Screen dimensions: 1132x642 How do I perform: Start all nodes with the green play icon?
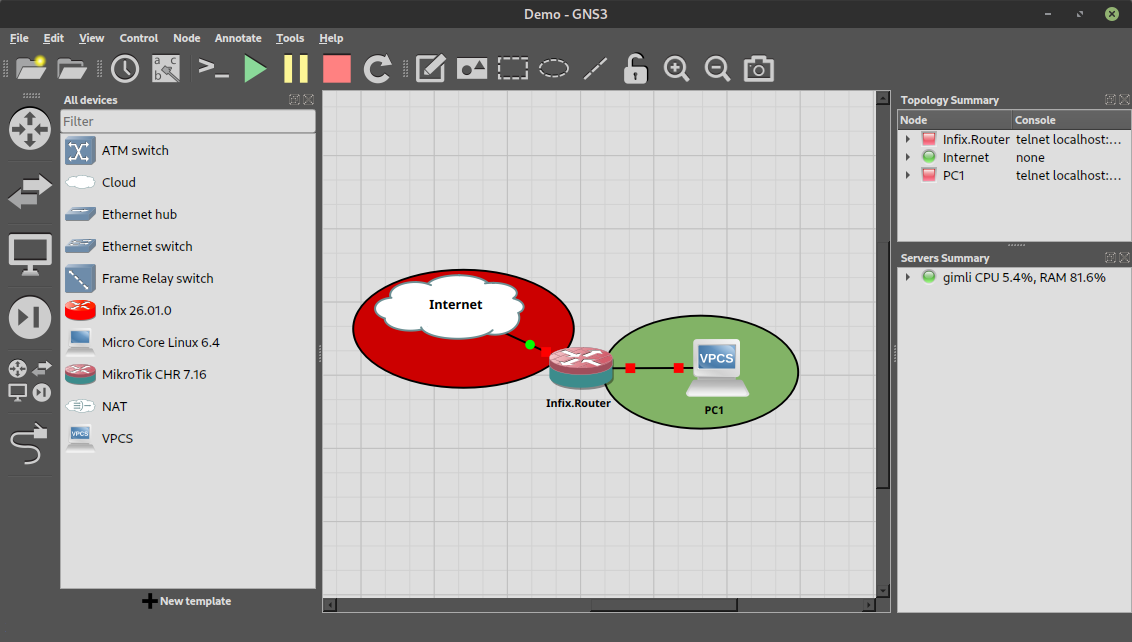[x=256, y=69]
